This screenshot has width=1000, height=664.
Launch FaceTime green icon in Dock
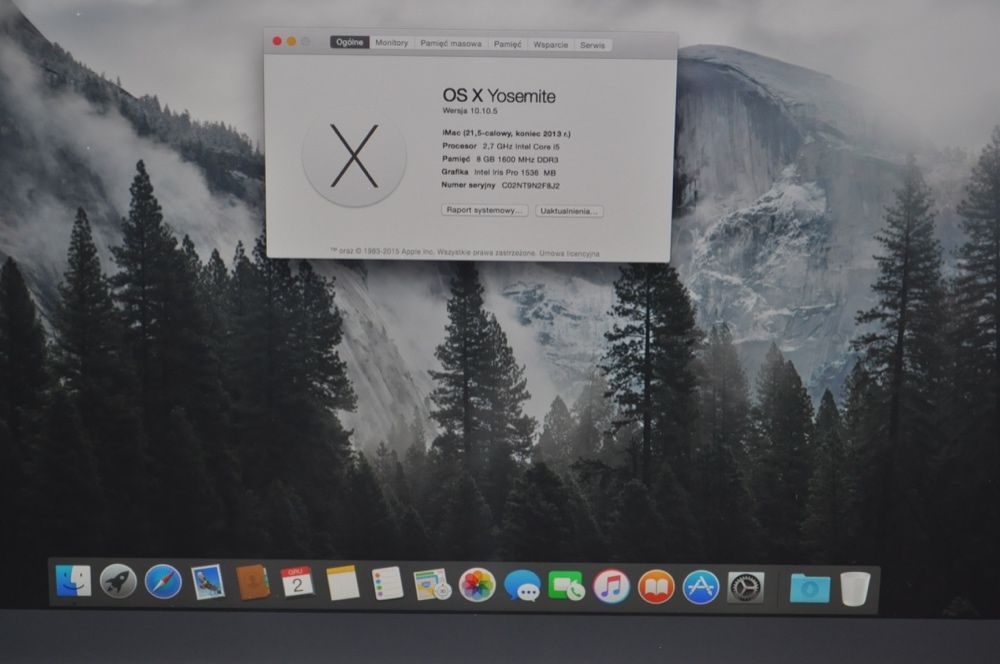click(566, 586)
